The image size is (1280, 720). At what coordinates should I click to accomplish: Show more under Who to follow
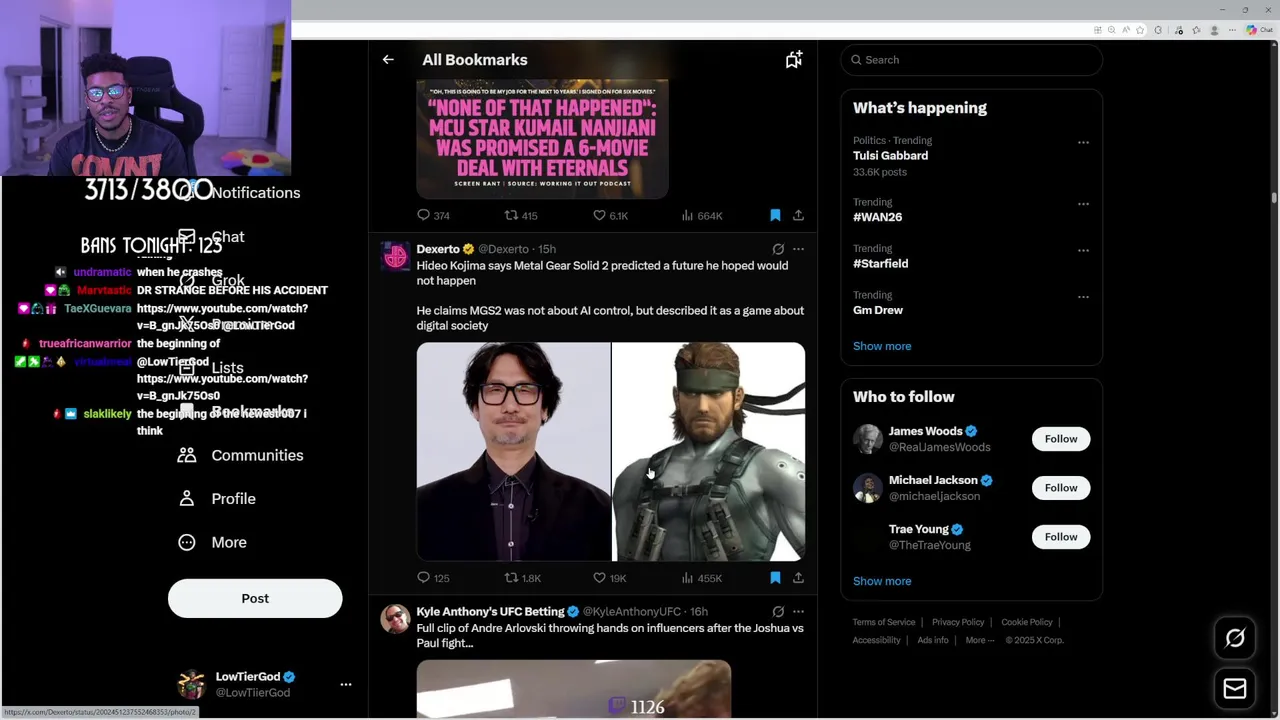point(882,581)
